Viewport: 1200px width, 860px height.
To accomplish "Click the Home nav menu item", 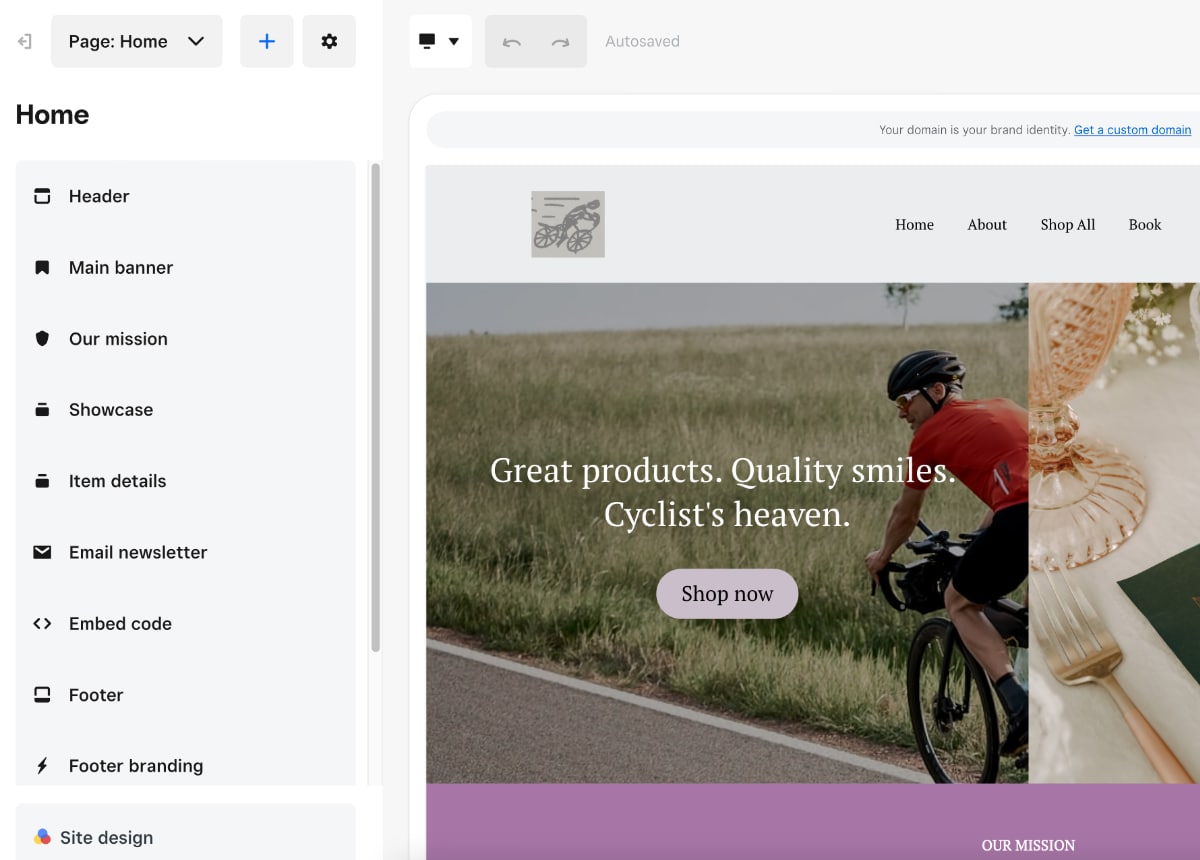I will click(914, 225).
